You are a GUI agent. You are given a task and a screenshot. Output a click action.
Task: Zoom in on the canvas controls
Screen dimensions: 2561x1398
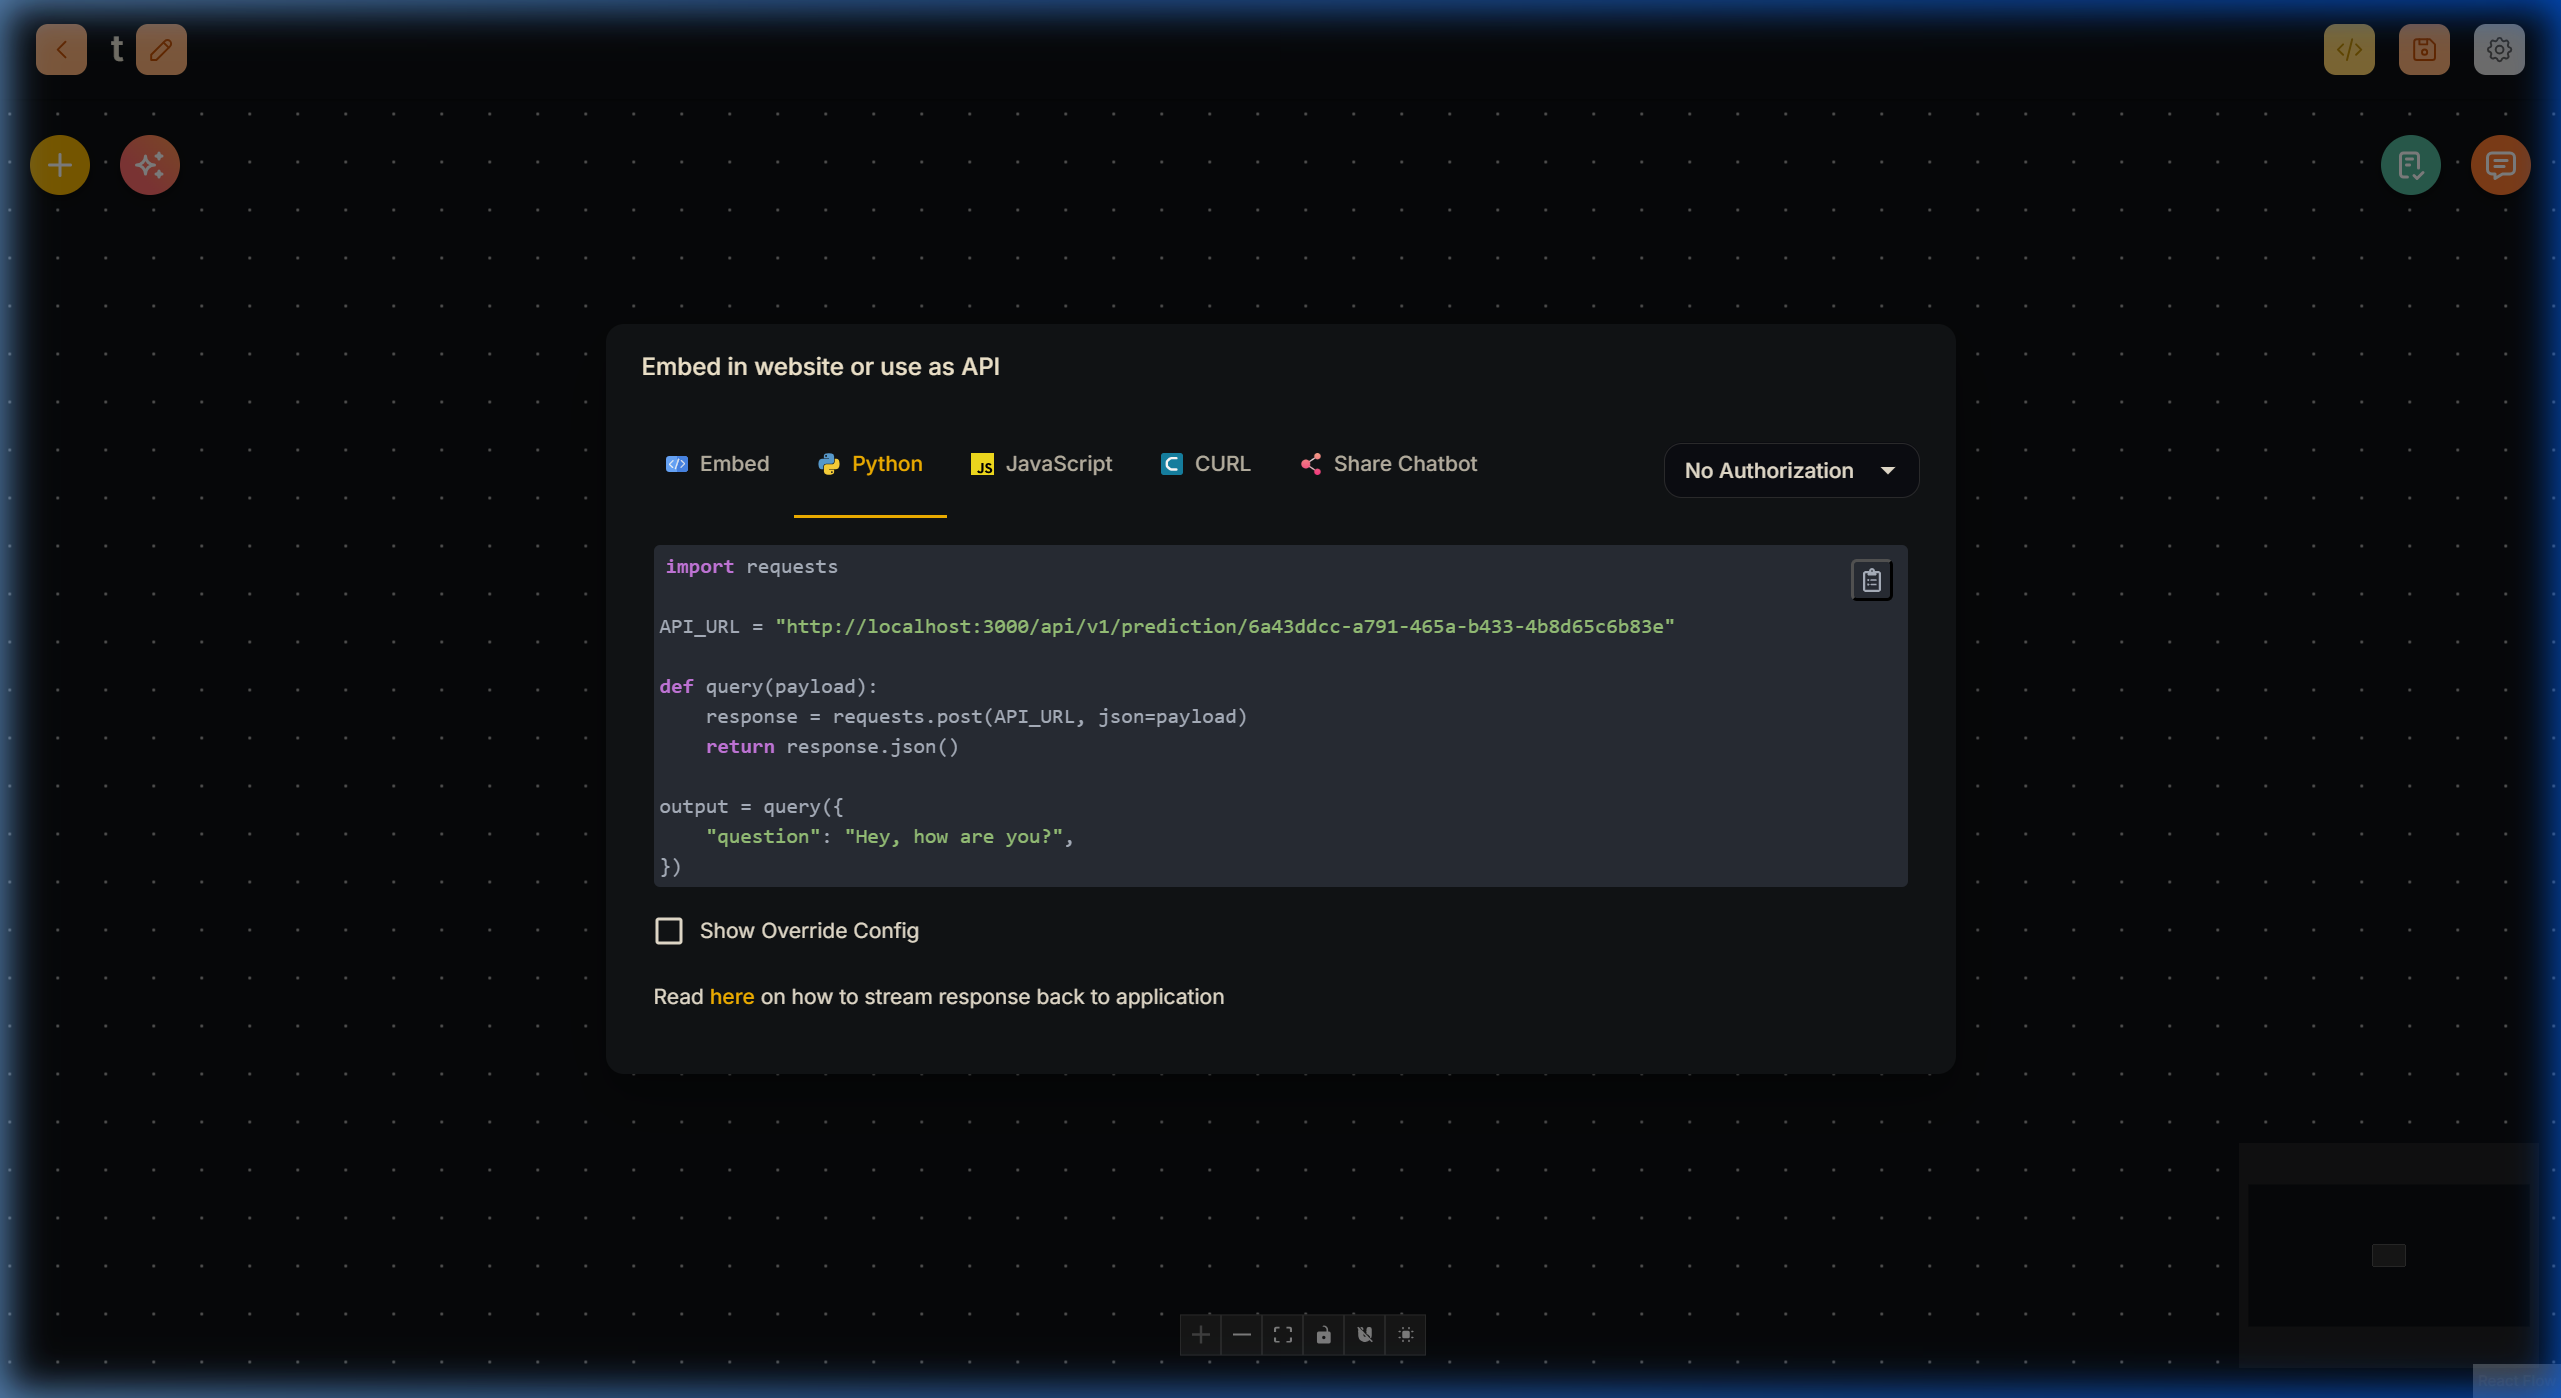click(x=1201, y=1334)
